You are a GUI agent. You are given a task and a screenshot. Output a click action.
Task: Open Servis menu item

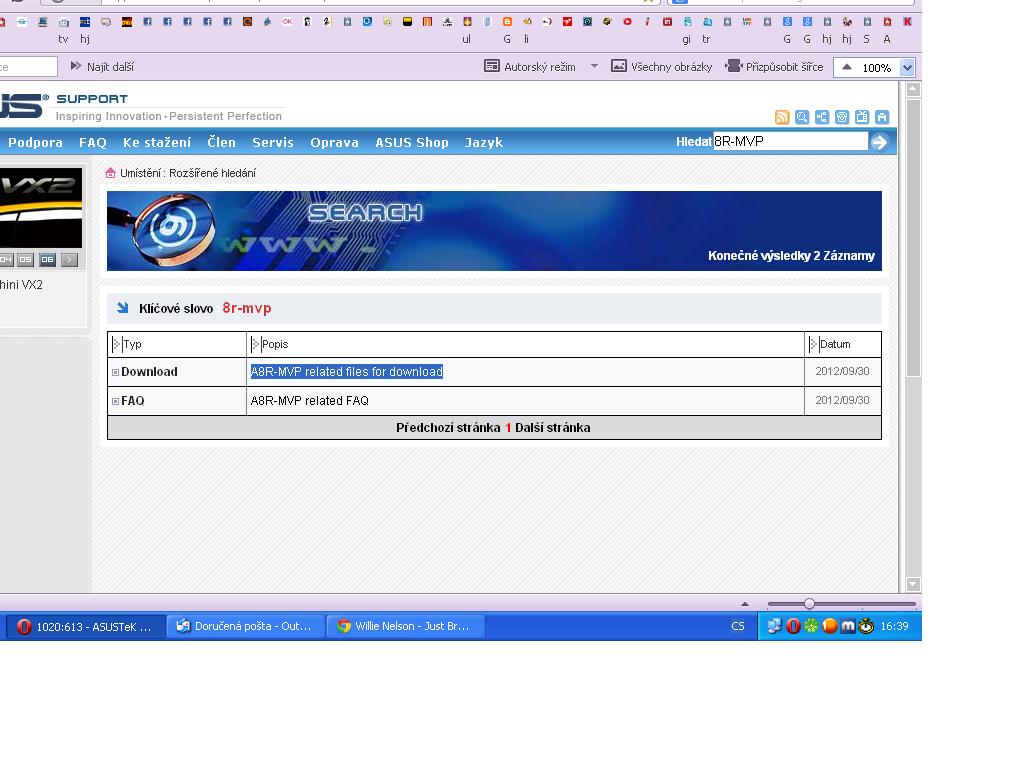coord(273,142)
